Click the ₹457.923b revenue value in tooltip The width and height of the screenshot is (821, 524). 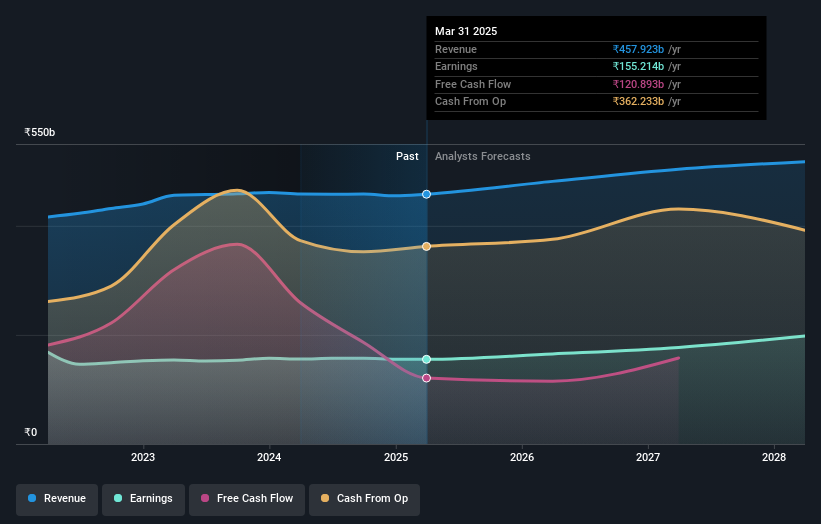(638, 49)
